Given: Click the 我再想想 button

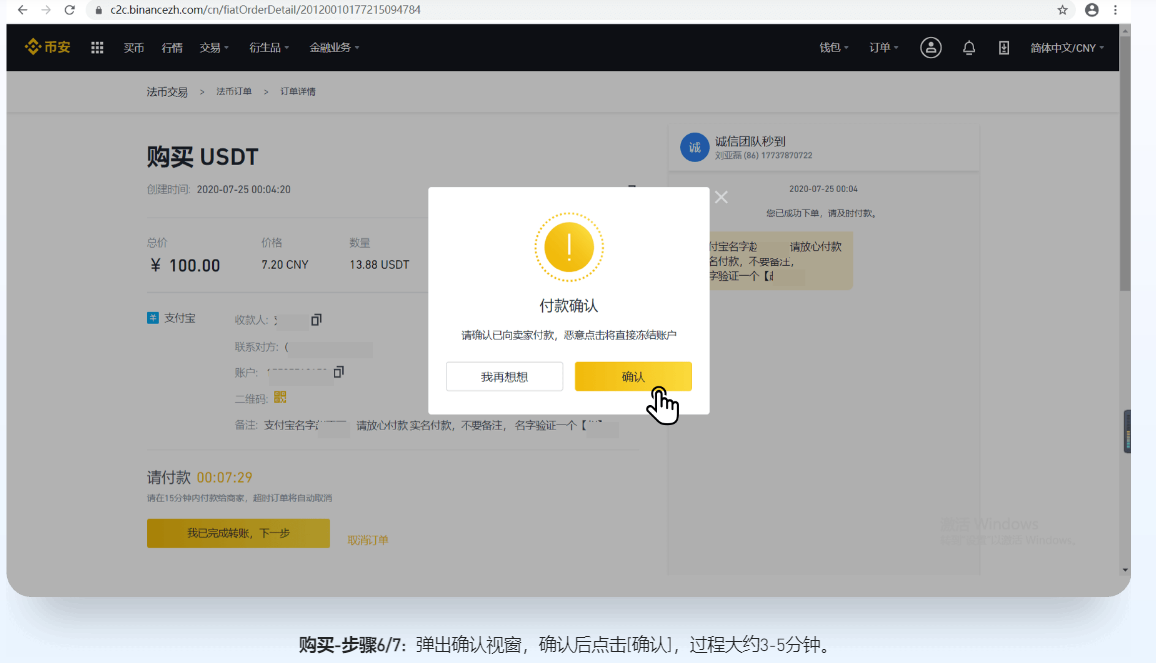Looking at the screenshot, I should coord(504,377).
